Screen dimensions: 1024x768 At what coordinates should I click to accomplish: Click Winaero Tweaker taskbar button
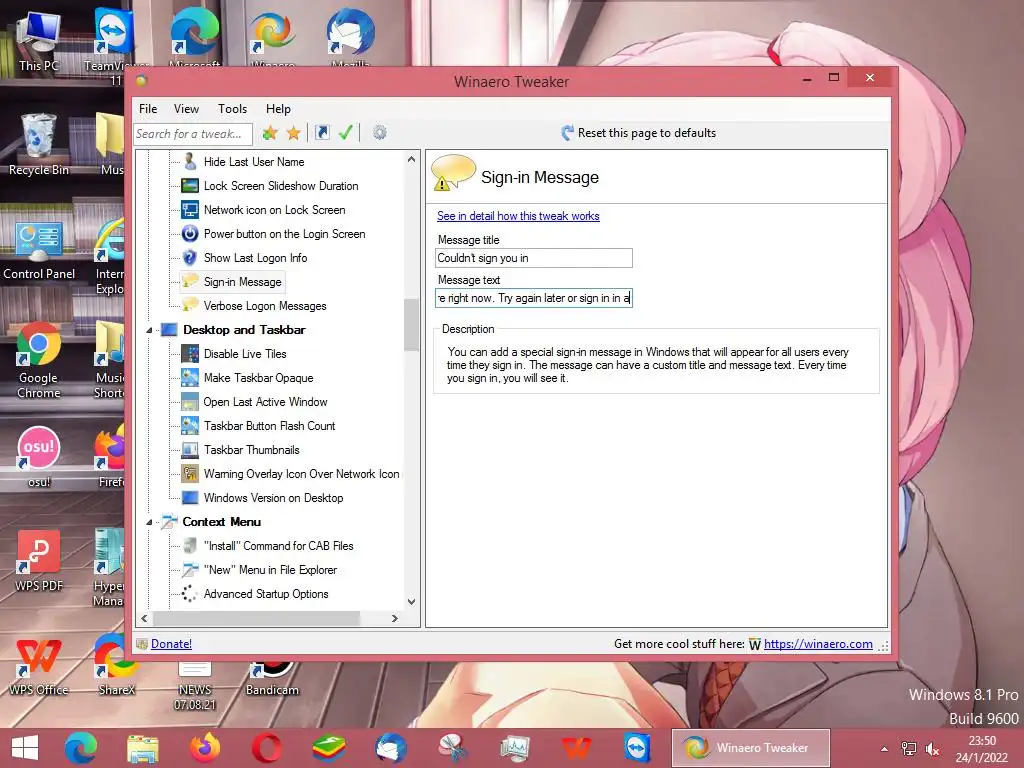(x=751, y=748)
